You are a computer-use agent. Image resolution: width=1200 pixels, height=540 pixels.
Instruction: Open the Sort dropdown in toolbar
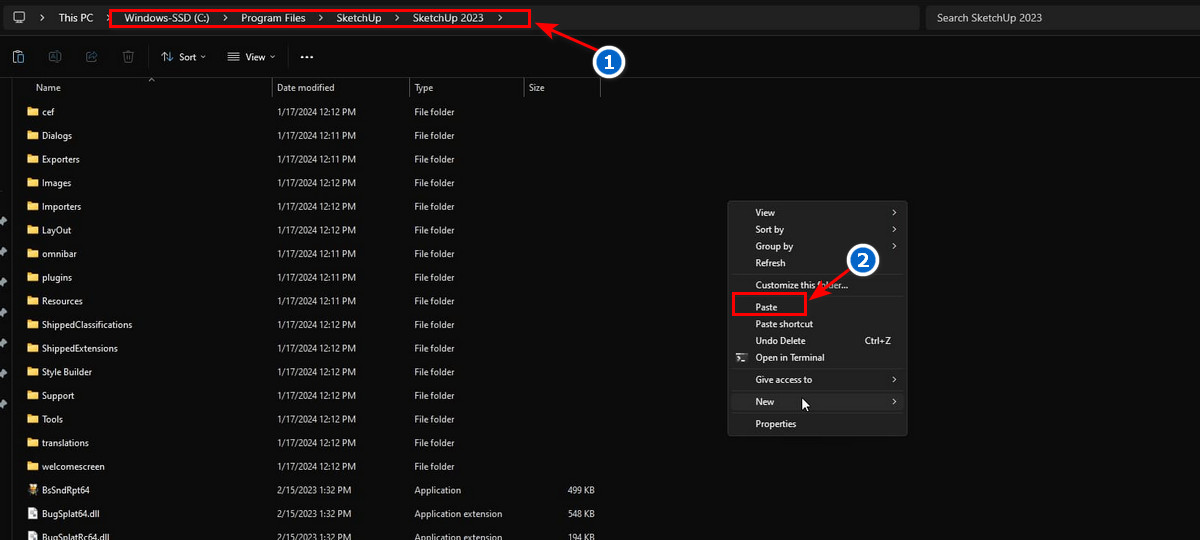[185, 57]
